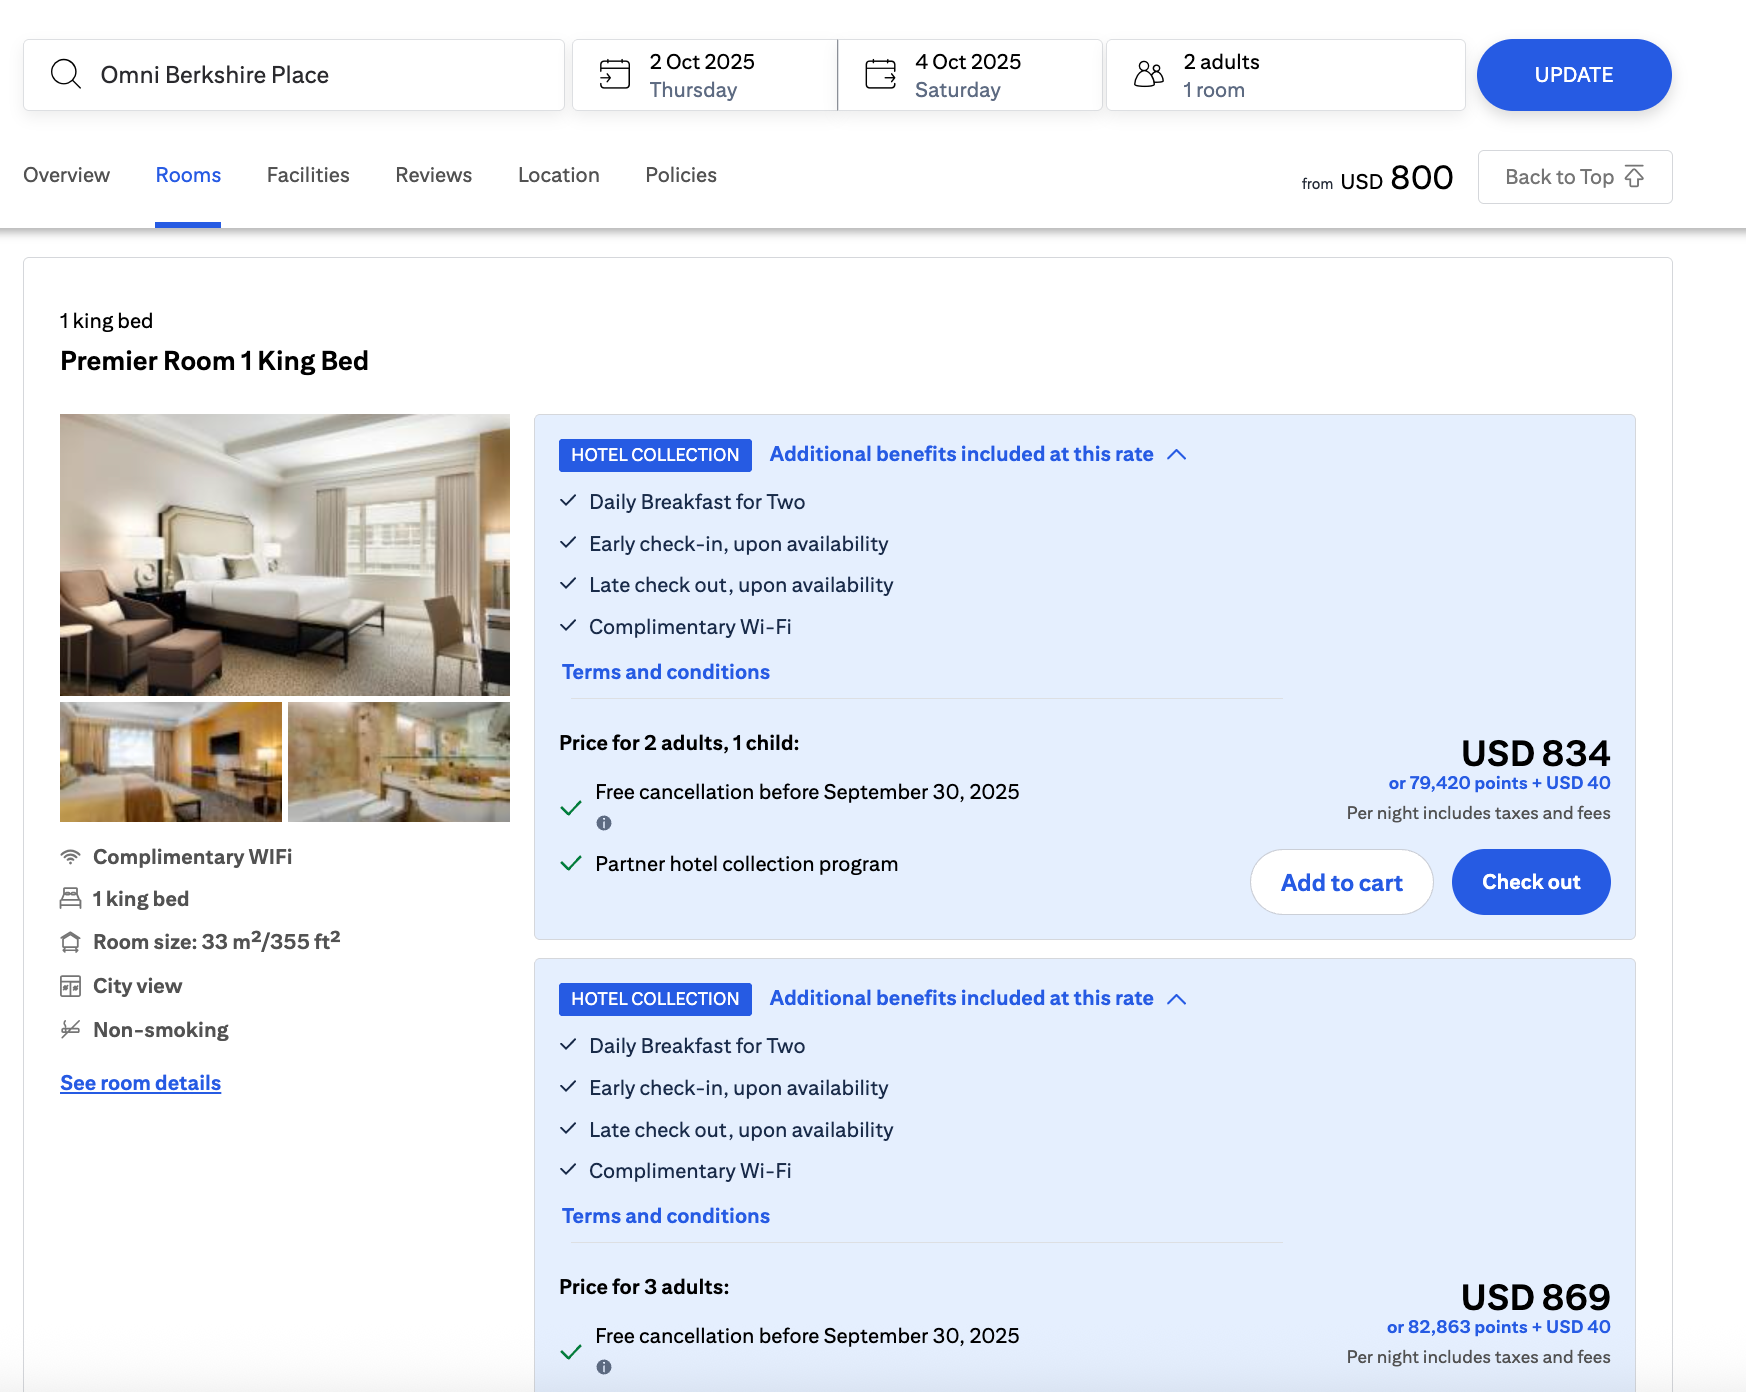This screenshot has width=1746, height=1392.
Task: Add the USD 834 room to cart
Action: click(1341, 882)
